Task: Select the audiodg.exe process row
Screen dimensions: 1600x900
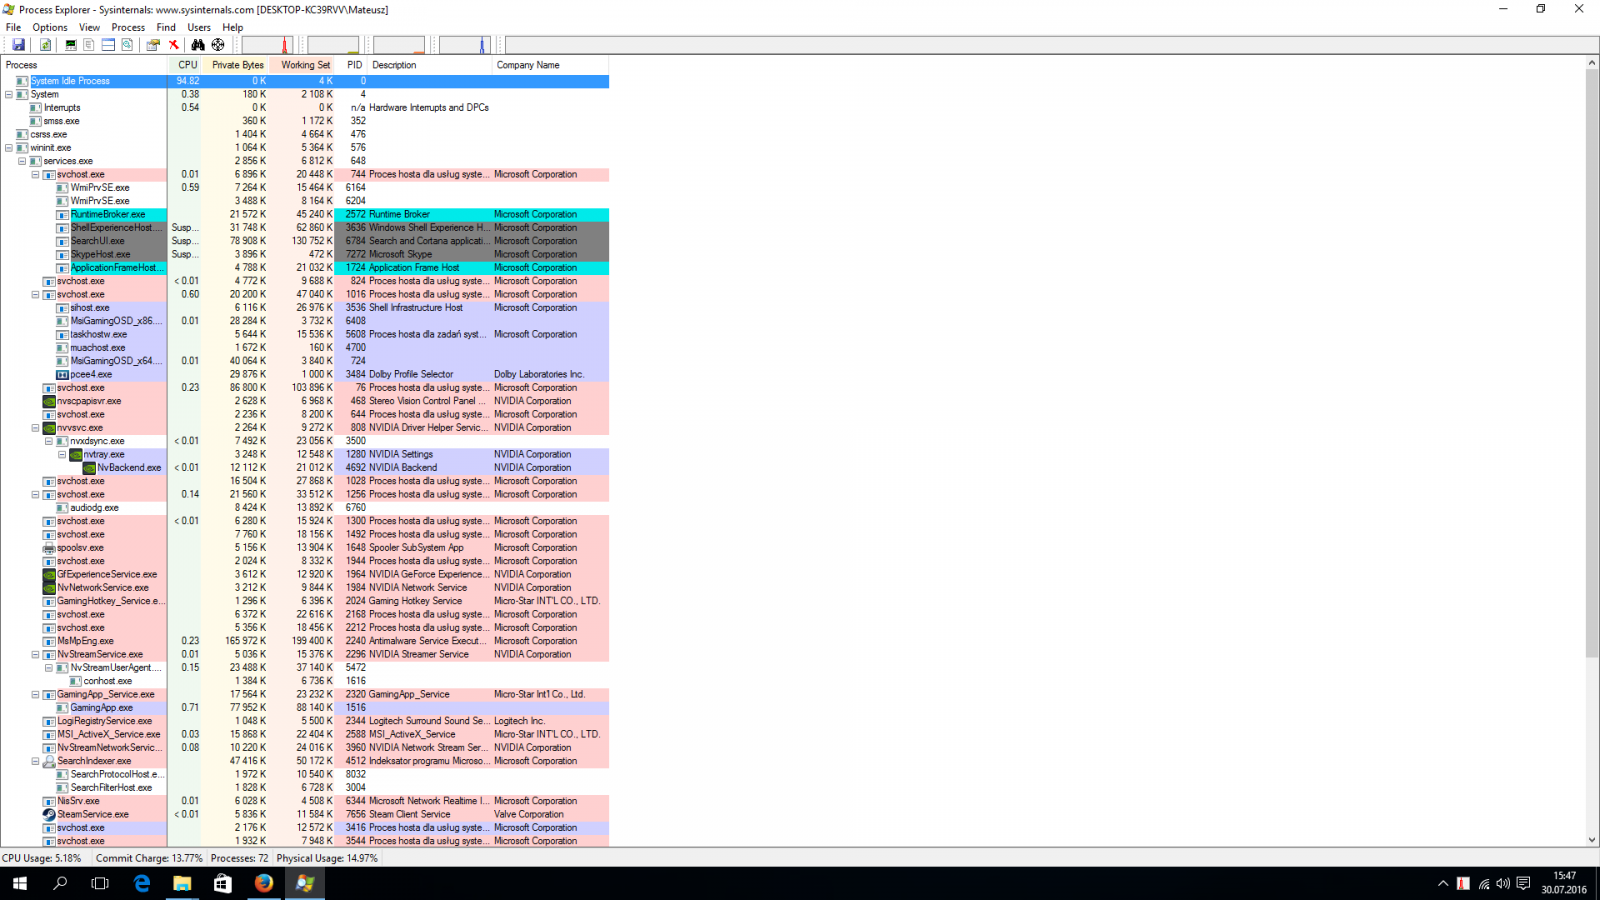Action: 305,508
